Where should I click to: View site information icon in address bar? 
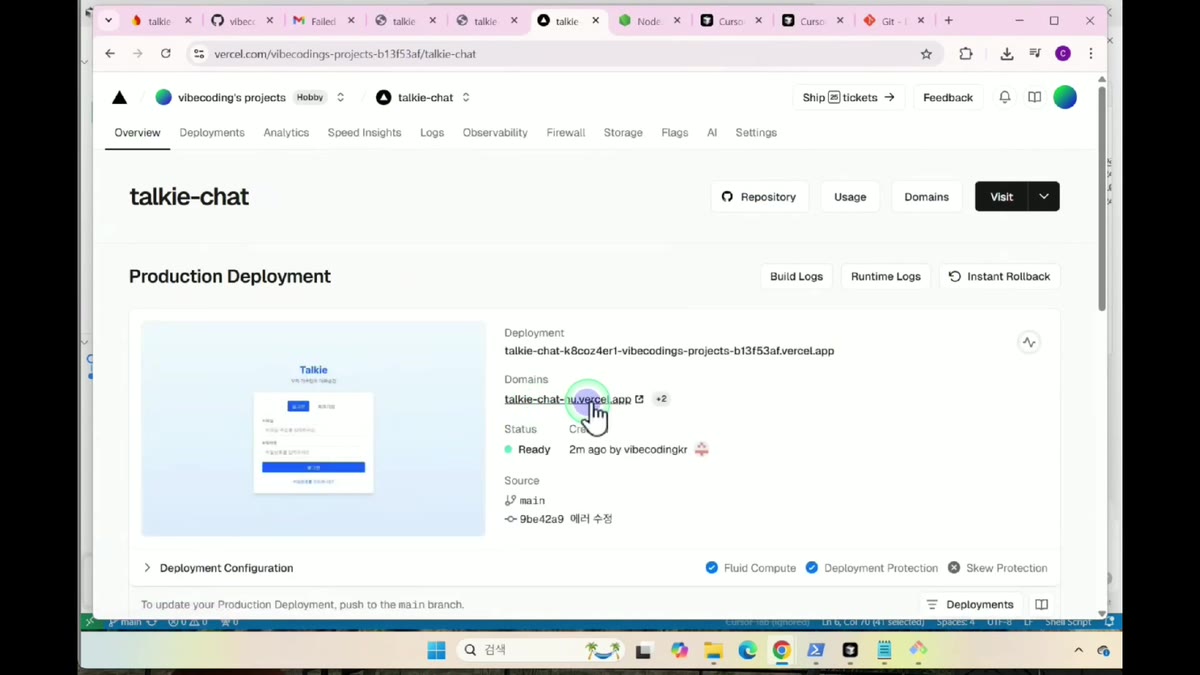point(198,54)
